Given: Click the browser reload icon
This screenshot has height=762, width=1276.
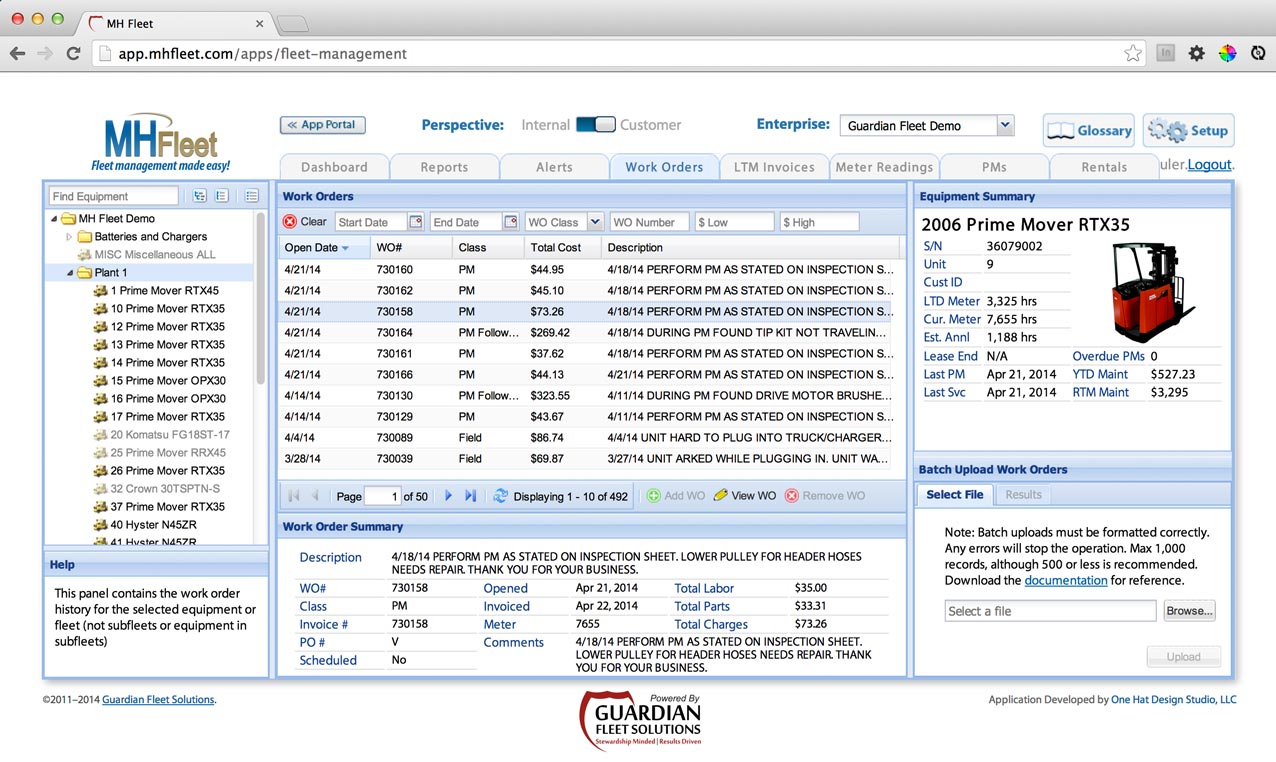Looking at the screenshot, I should [x=73, y=53].
